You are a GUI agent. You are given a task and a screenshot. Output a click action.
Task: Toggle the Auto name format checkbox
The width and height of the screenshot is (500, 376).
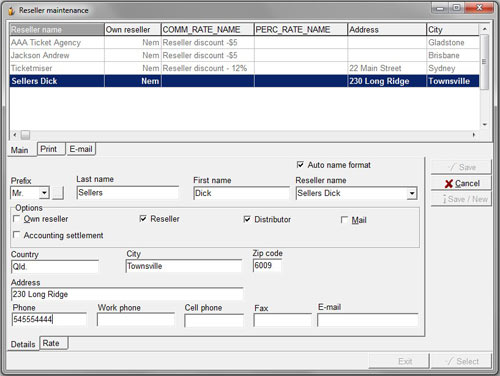pos(300,165)
